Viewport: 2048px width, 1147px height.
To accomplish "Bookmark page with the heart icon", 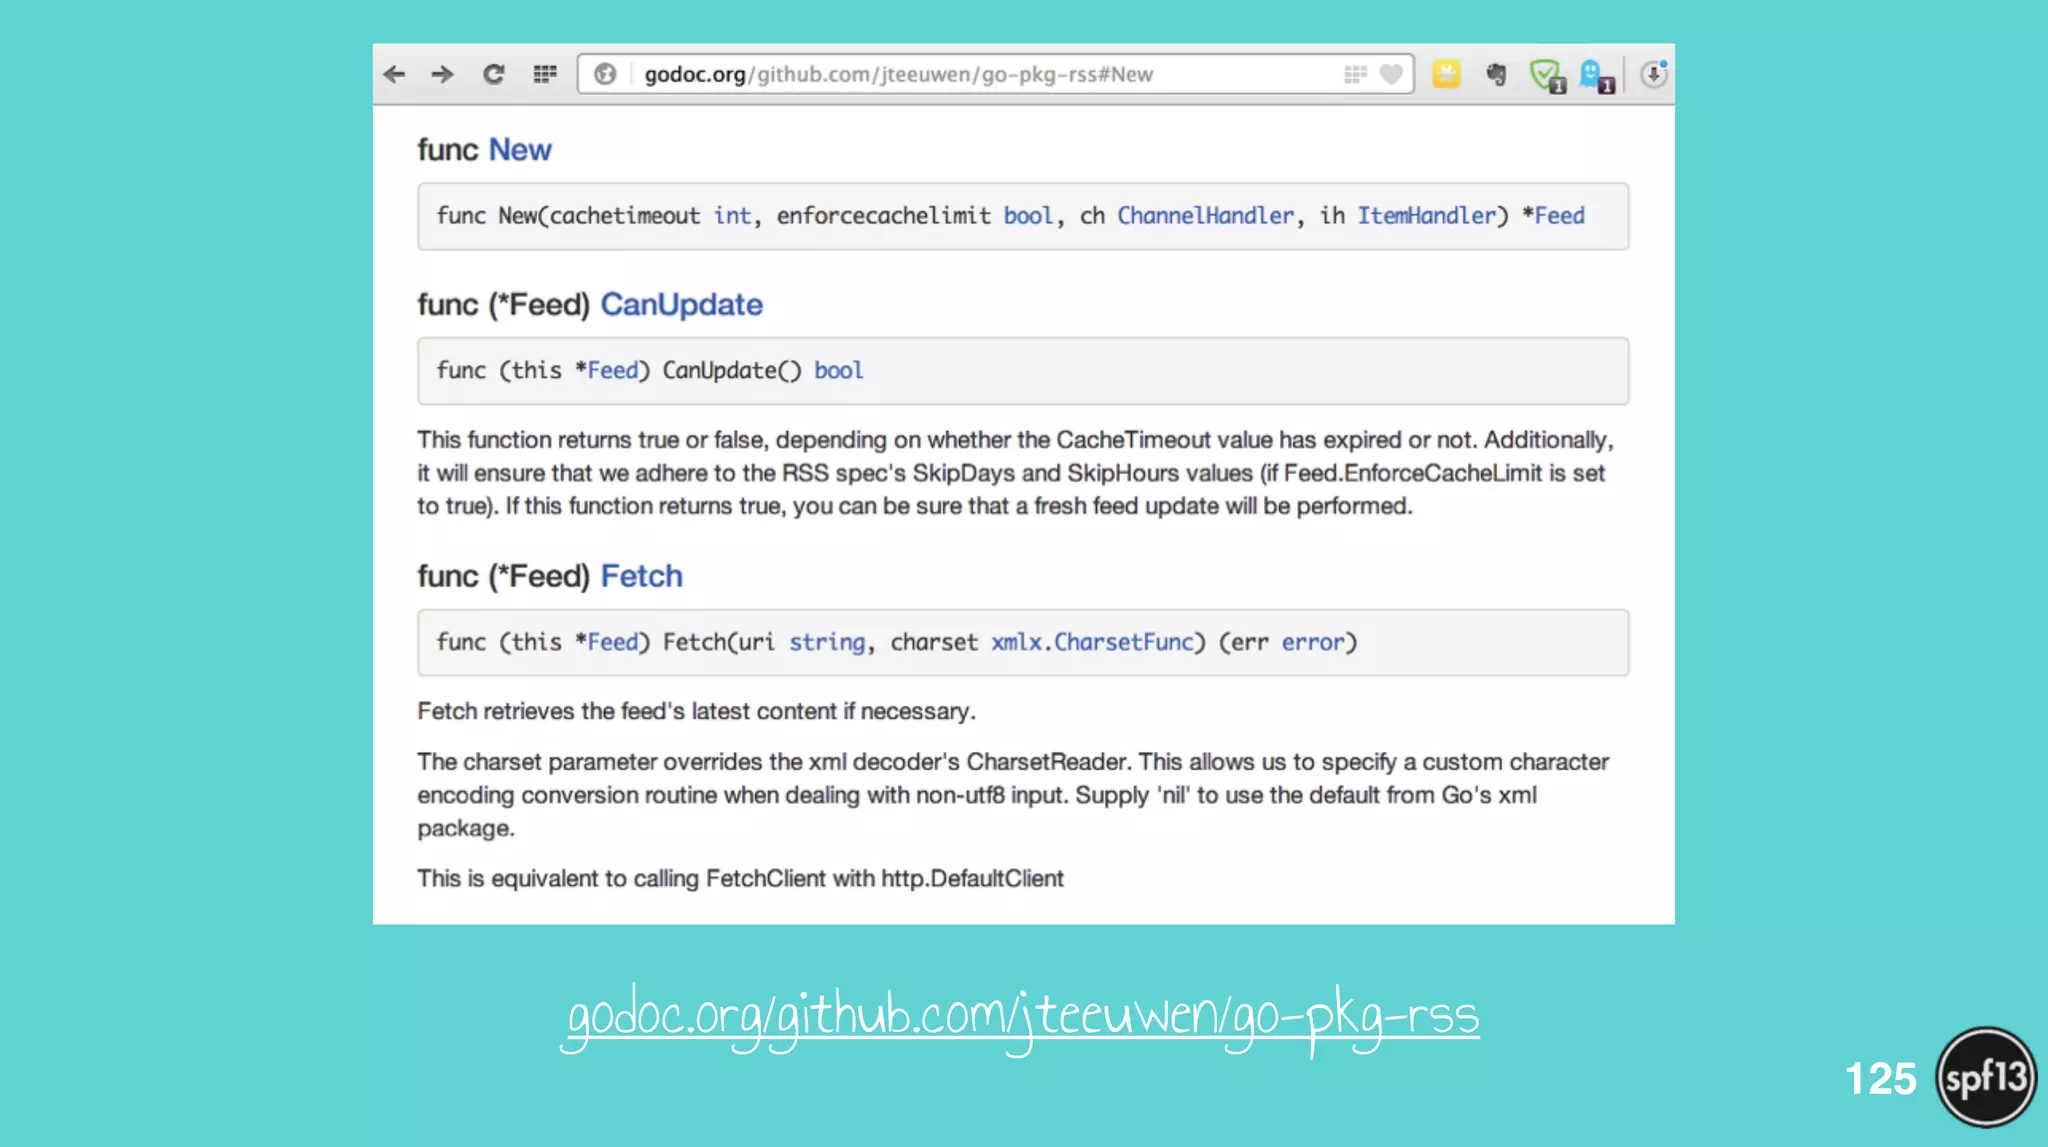I will [x=1391, y=74].
